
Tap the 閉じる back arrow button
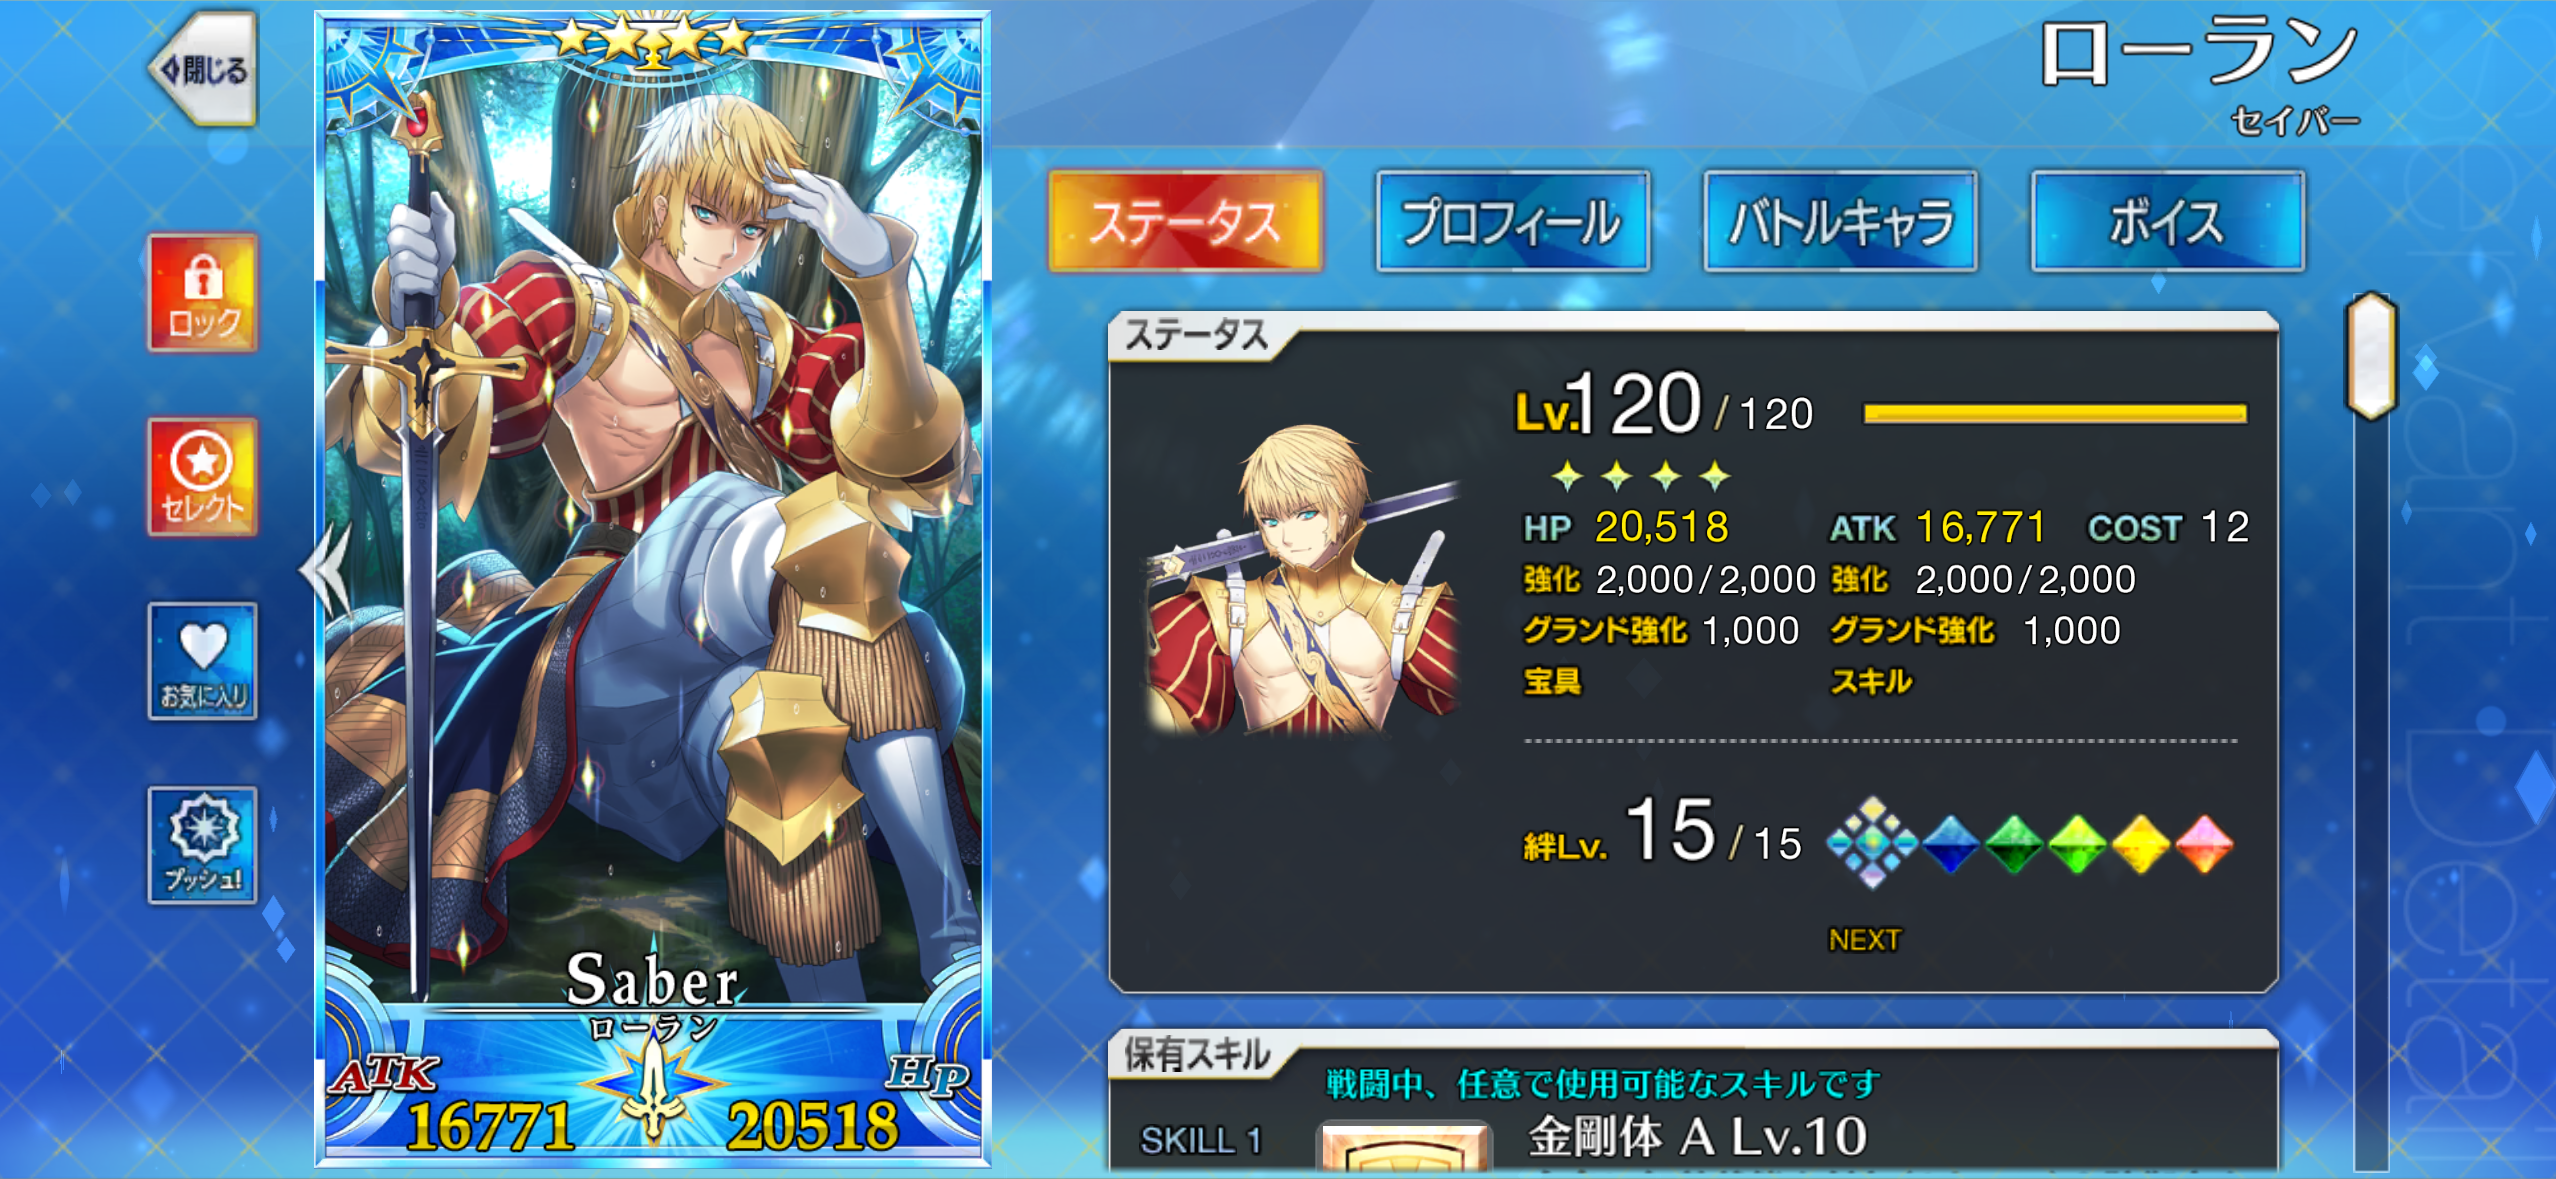[205, 70]
